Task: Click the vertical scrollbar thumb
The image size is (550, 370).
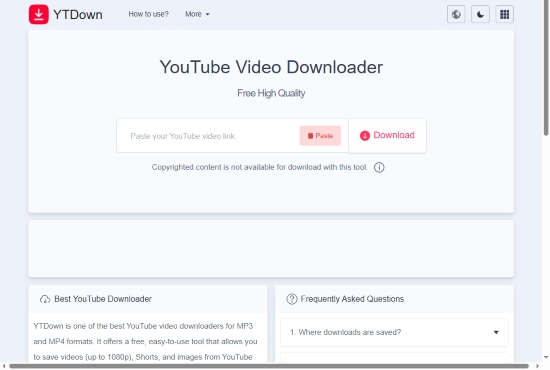Action: point(546,68)
